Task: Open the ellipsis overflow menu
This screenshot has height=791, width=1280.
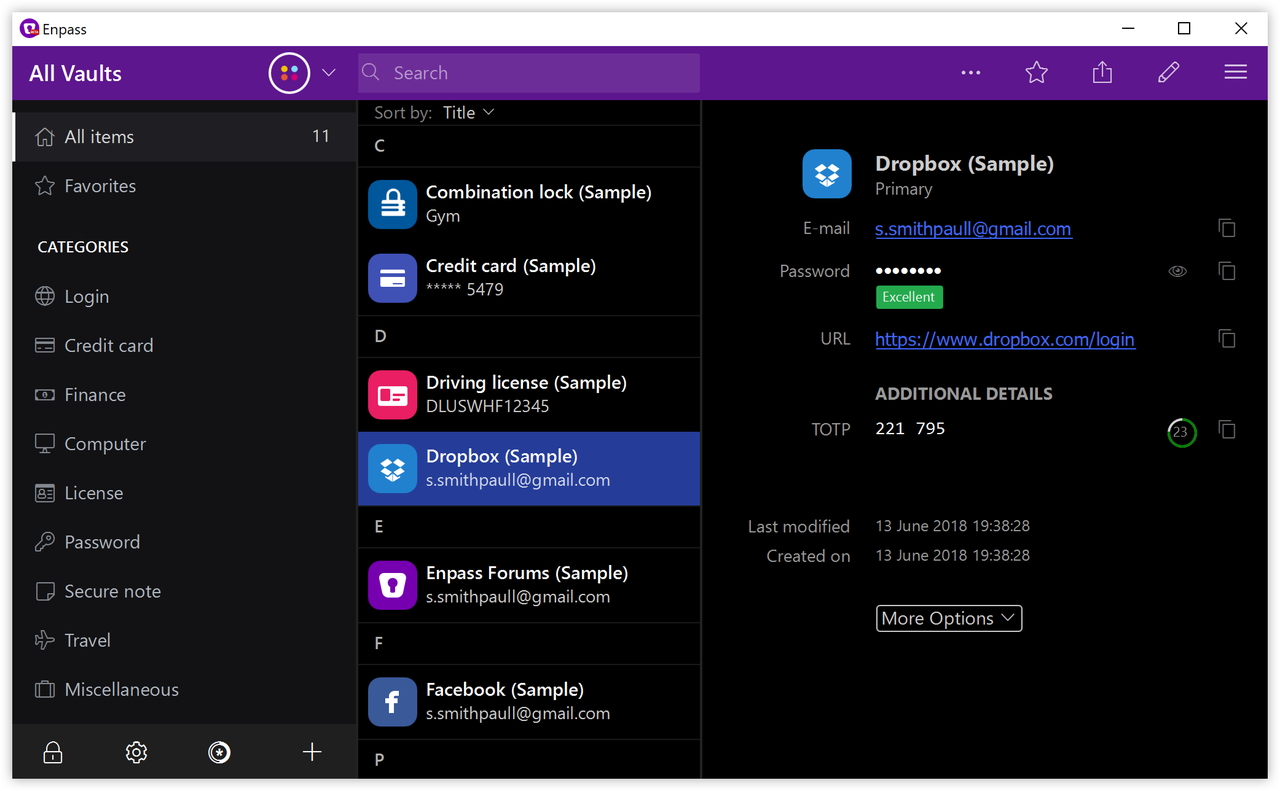Action: tap(970, 72)
